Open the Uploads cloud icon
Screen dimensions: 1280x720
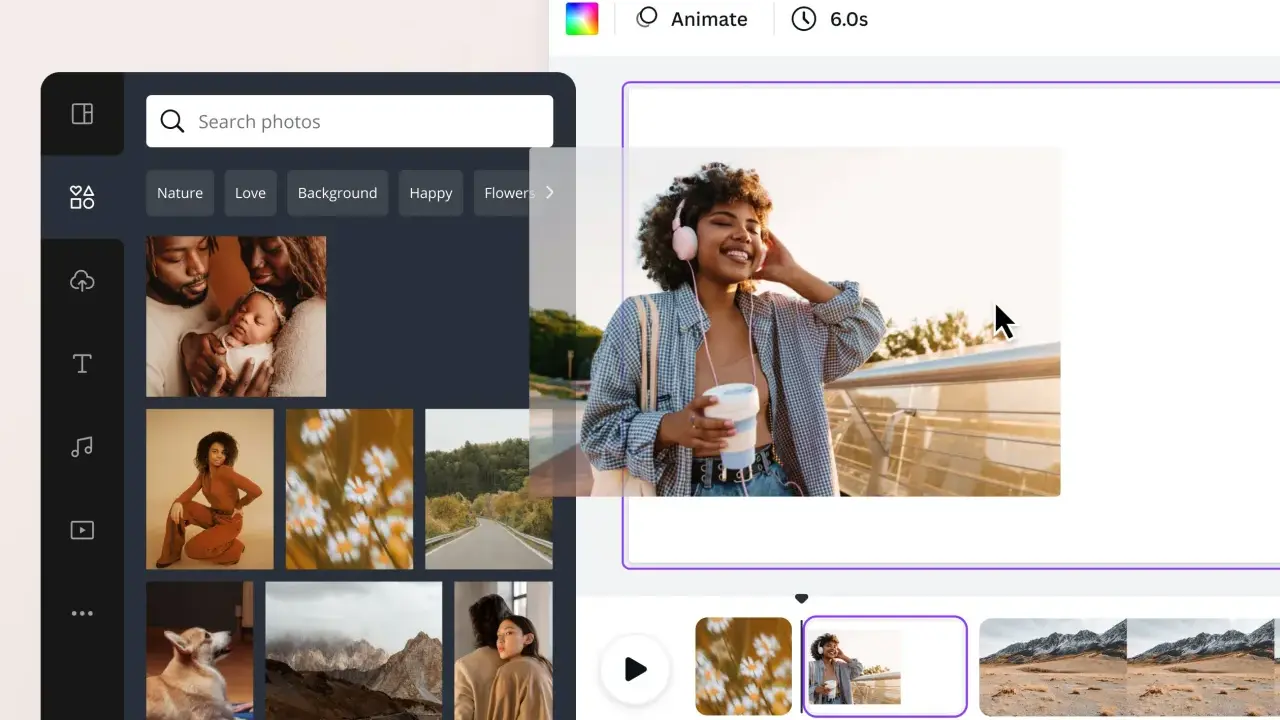point(82,281)
